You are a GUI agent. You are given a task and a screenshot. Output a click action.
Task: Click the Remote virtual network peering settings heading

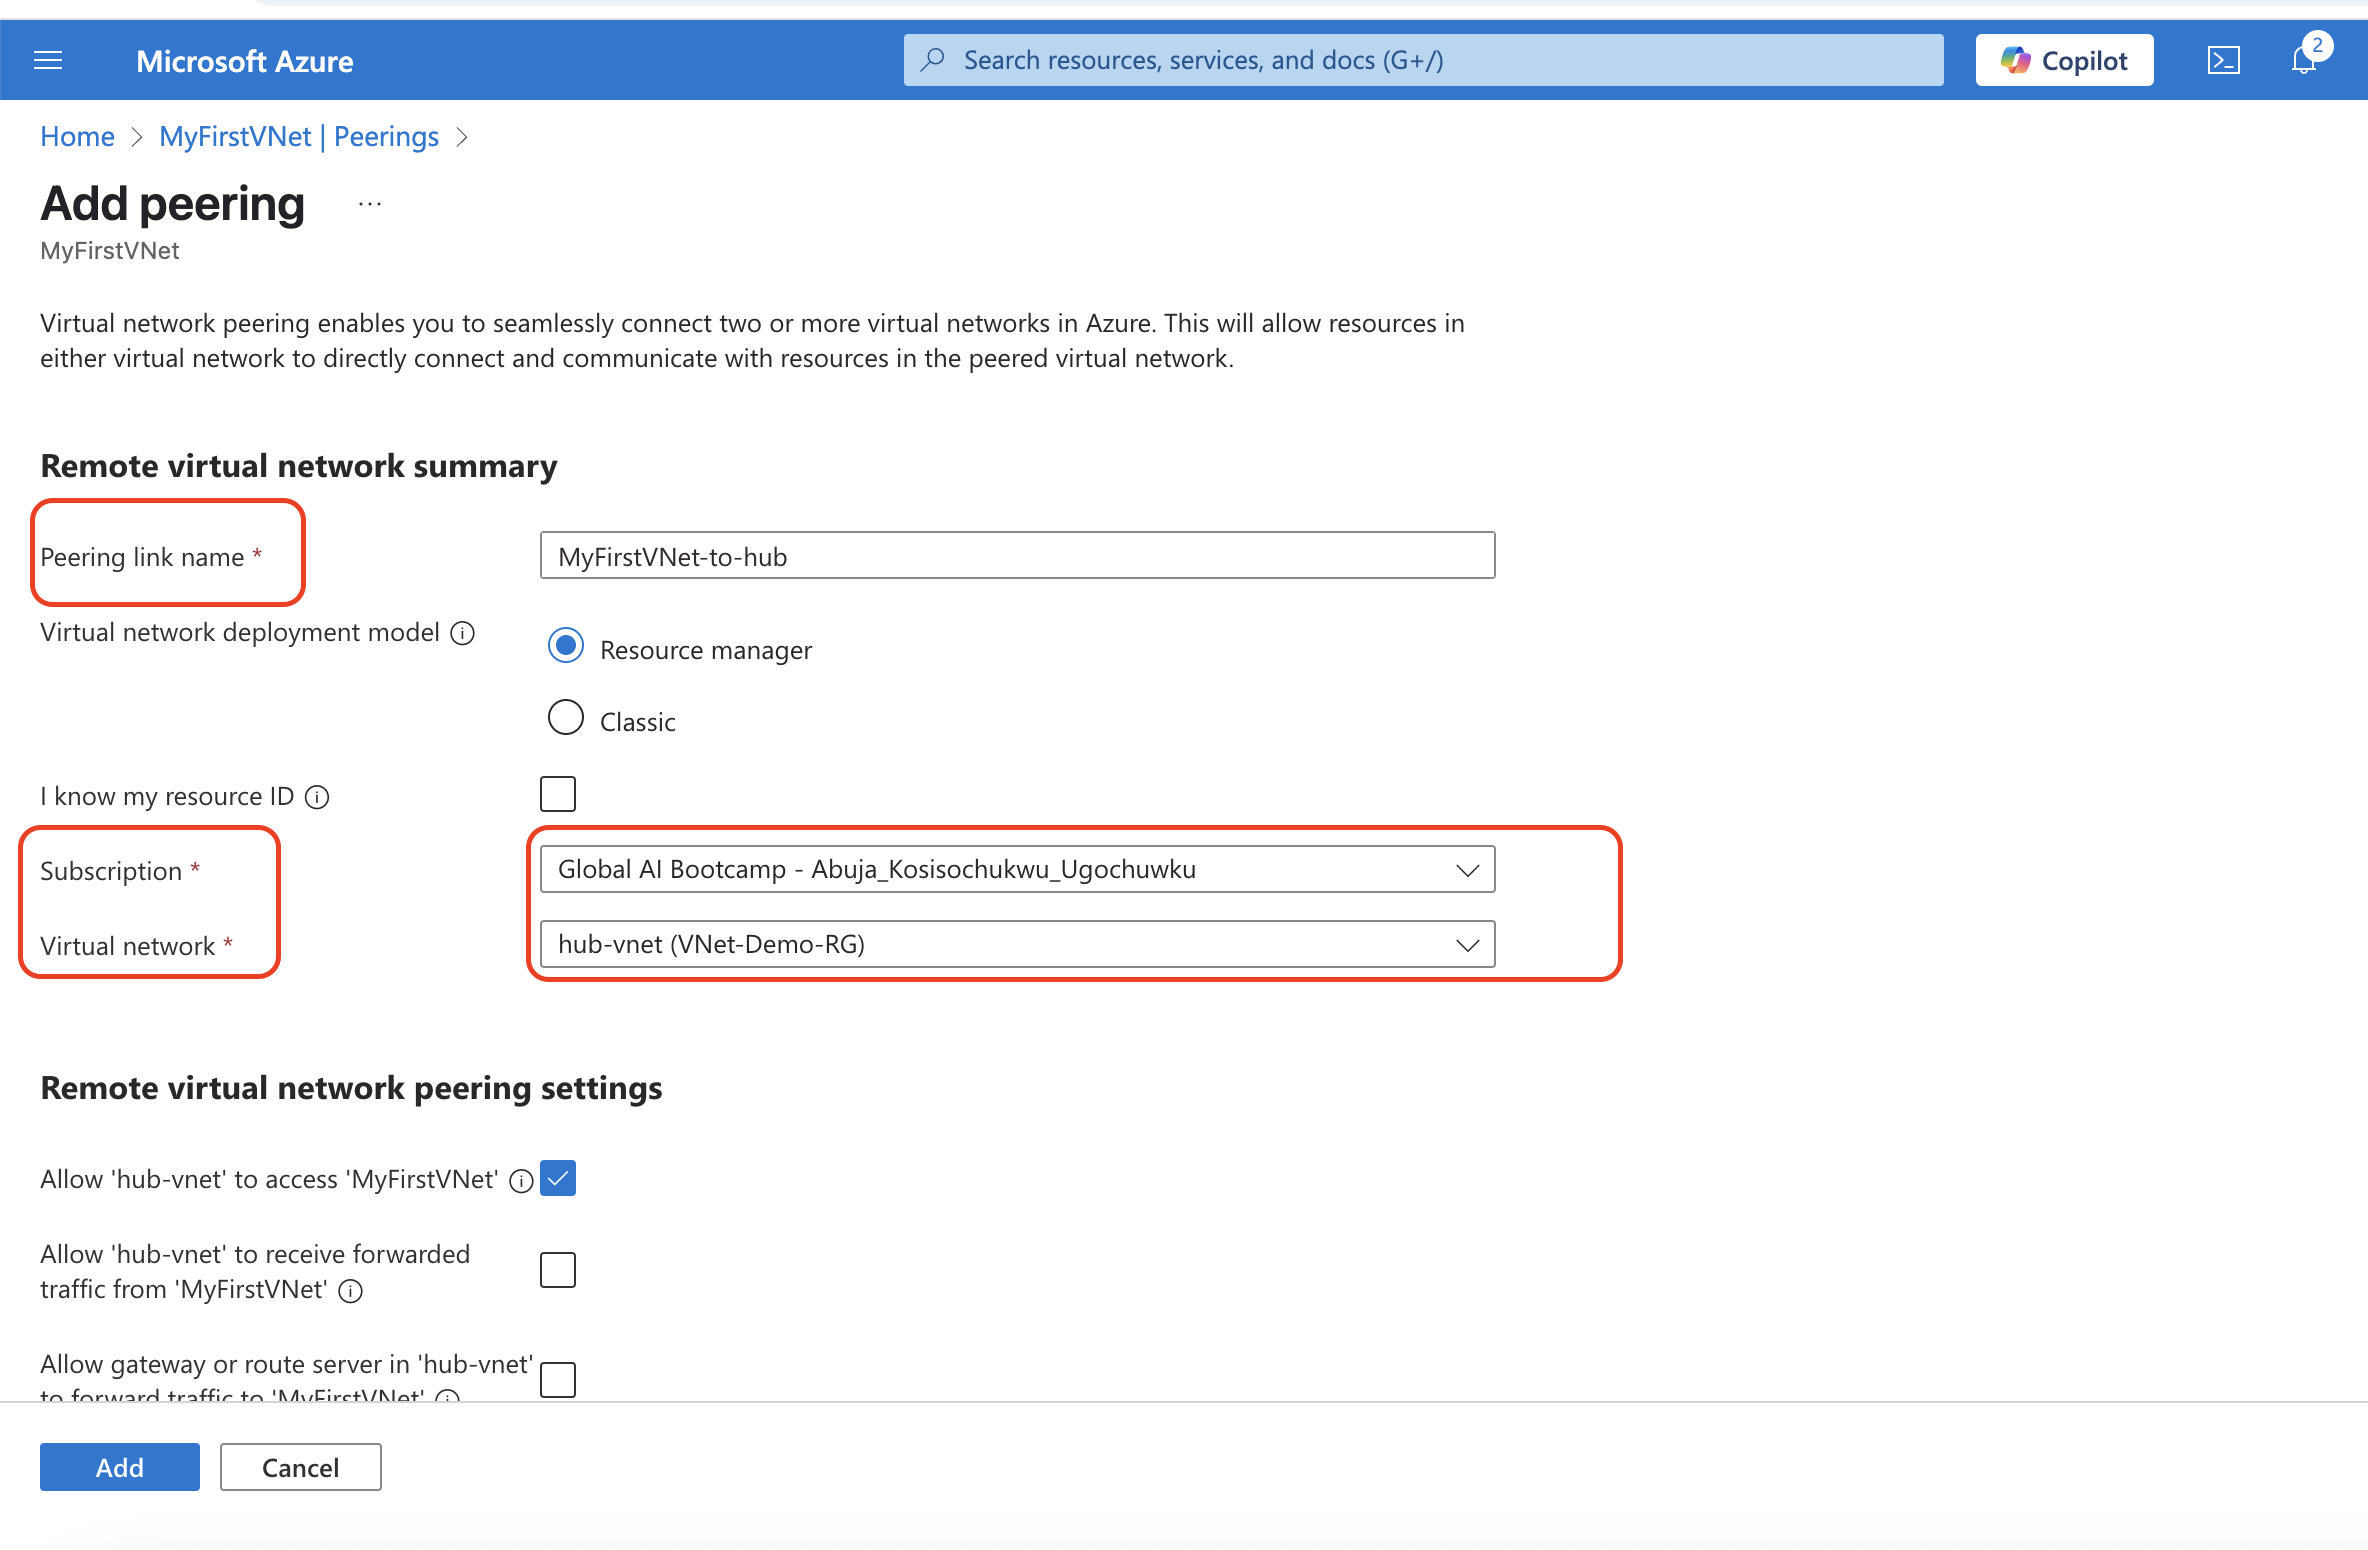coord(351,1088)
